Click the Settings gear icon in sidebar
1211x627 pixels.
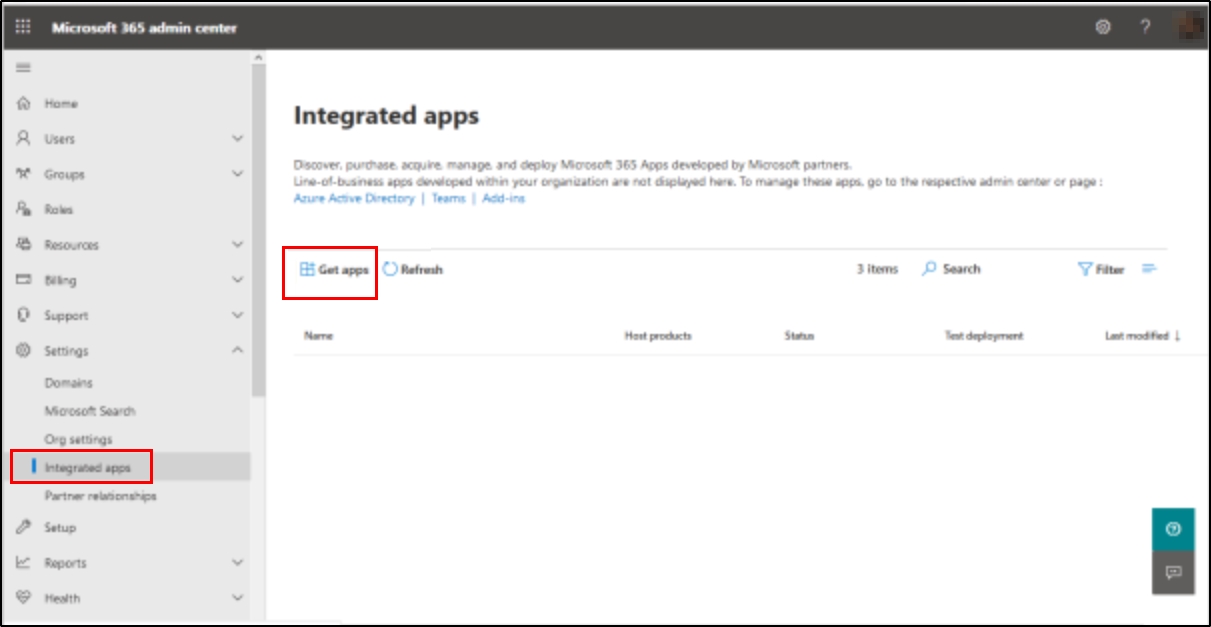[23, 351]
